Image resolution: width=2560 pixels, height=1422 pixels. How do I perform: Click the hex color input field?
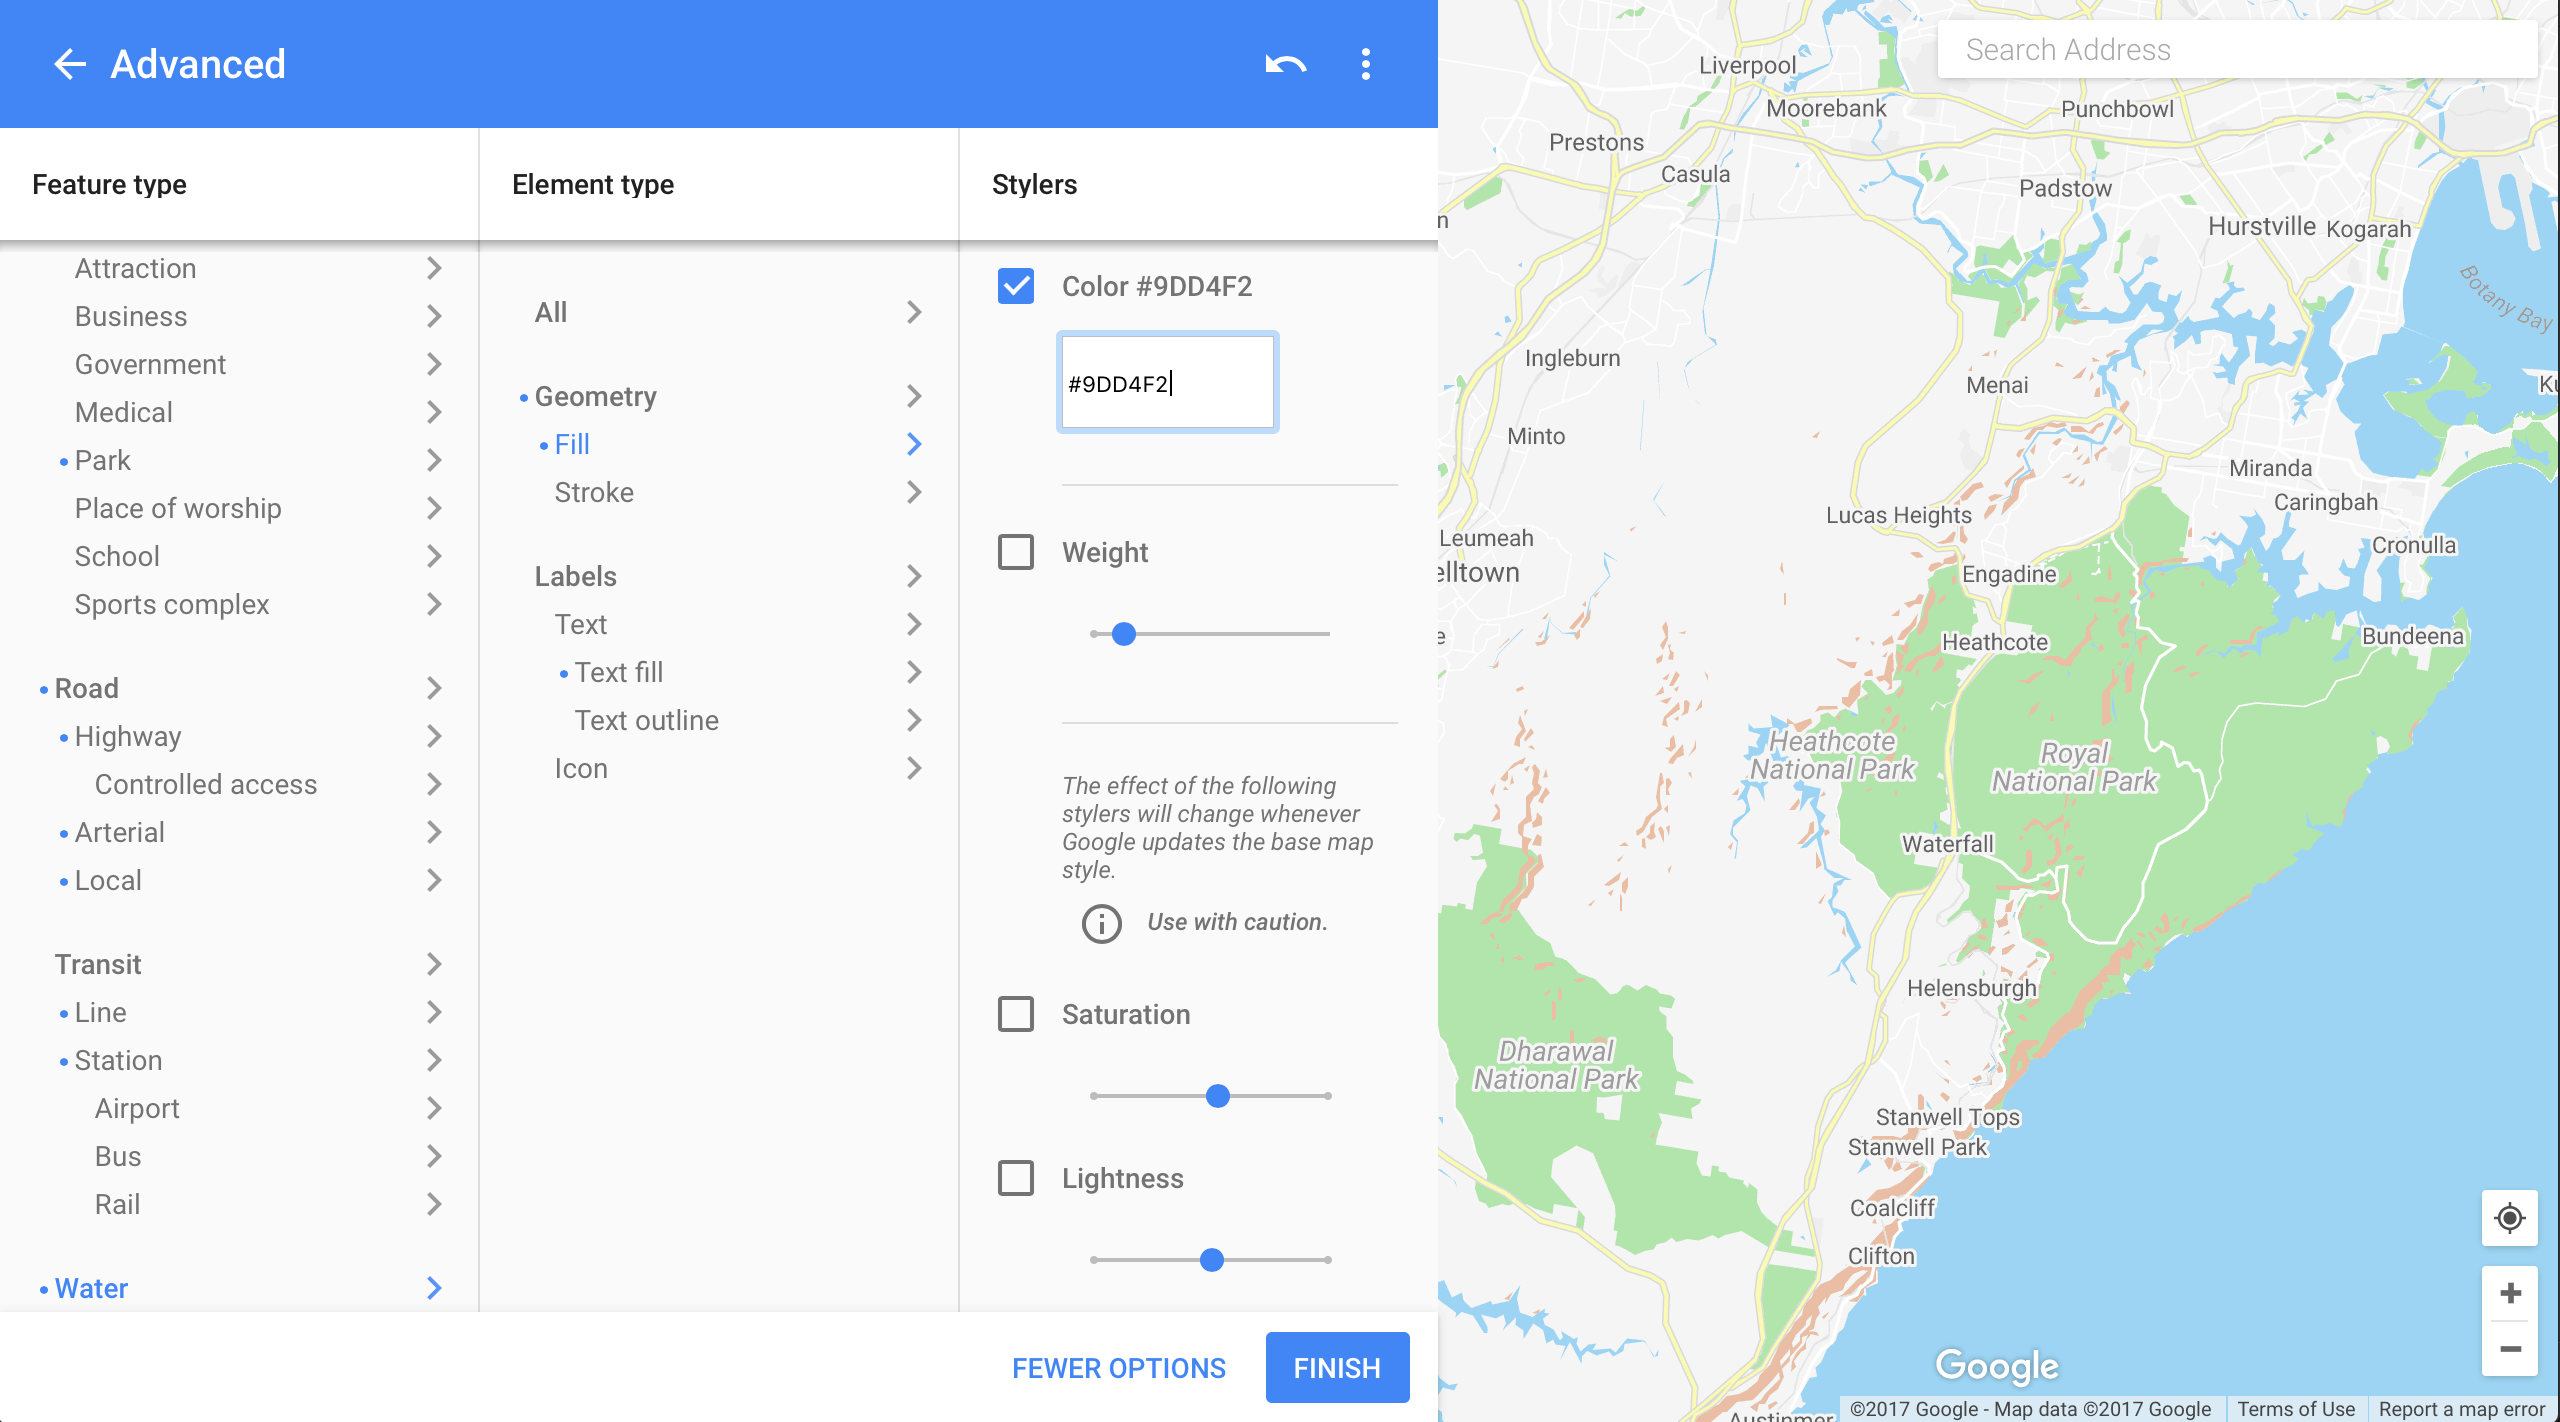tap(1167, 383)
